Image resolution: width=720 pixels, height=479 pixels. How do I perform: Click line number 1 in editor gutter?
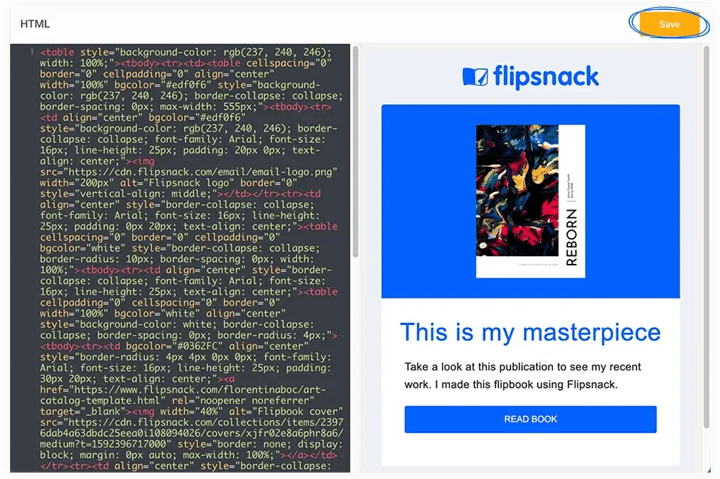click(x=32, y=52)
